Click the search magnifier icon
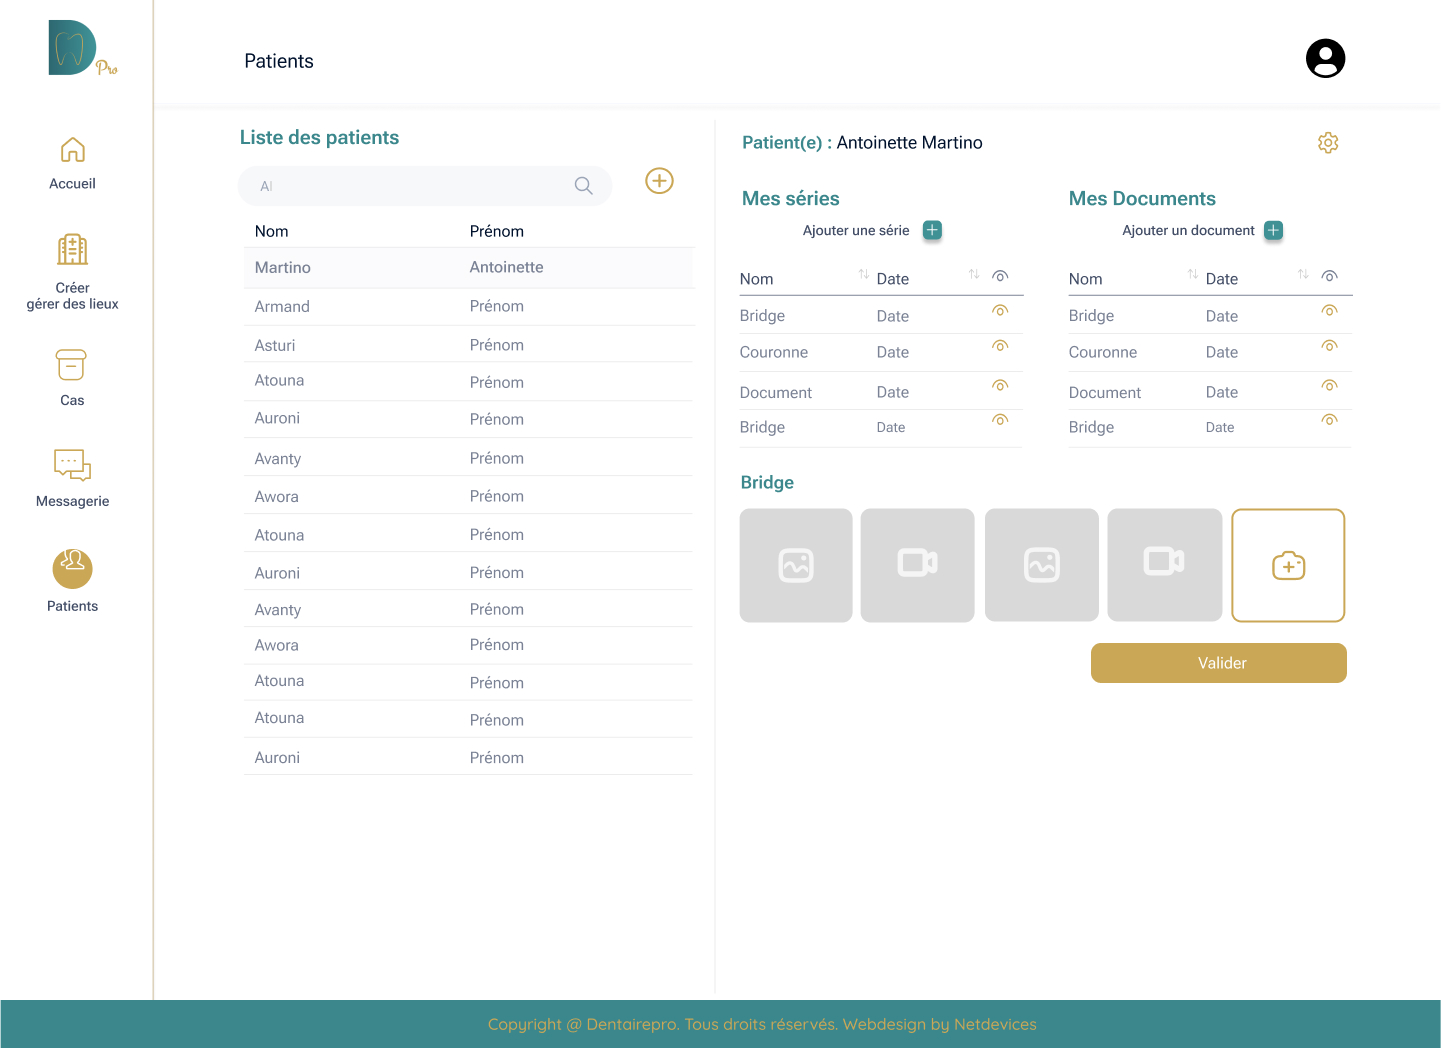The width and height of the screenshot is (1441, 1048). [584, 186]
